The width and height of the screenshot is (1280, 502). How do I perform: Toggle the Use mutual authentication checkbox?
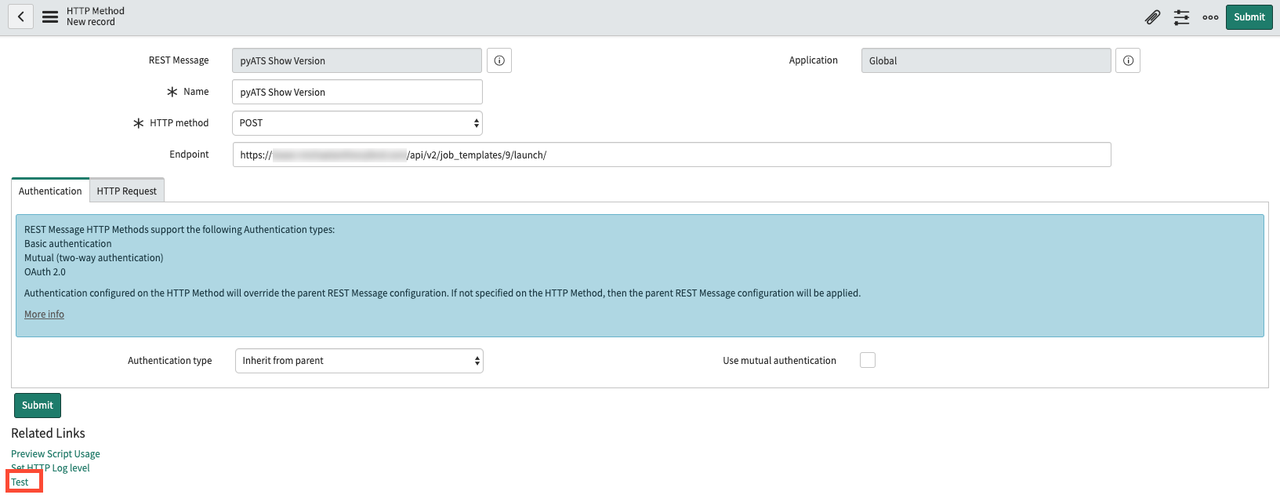coord(867,360)
